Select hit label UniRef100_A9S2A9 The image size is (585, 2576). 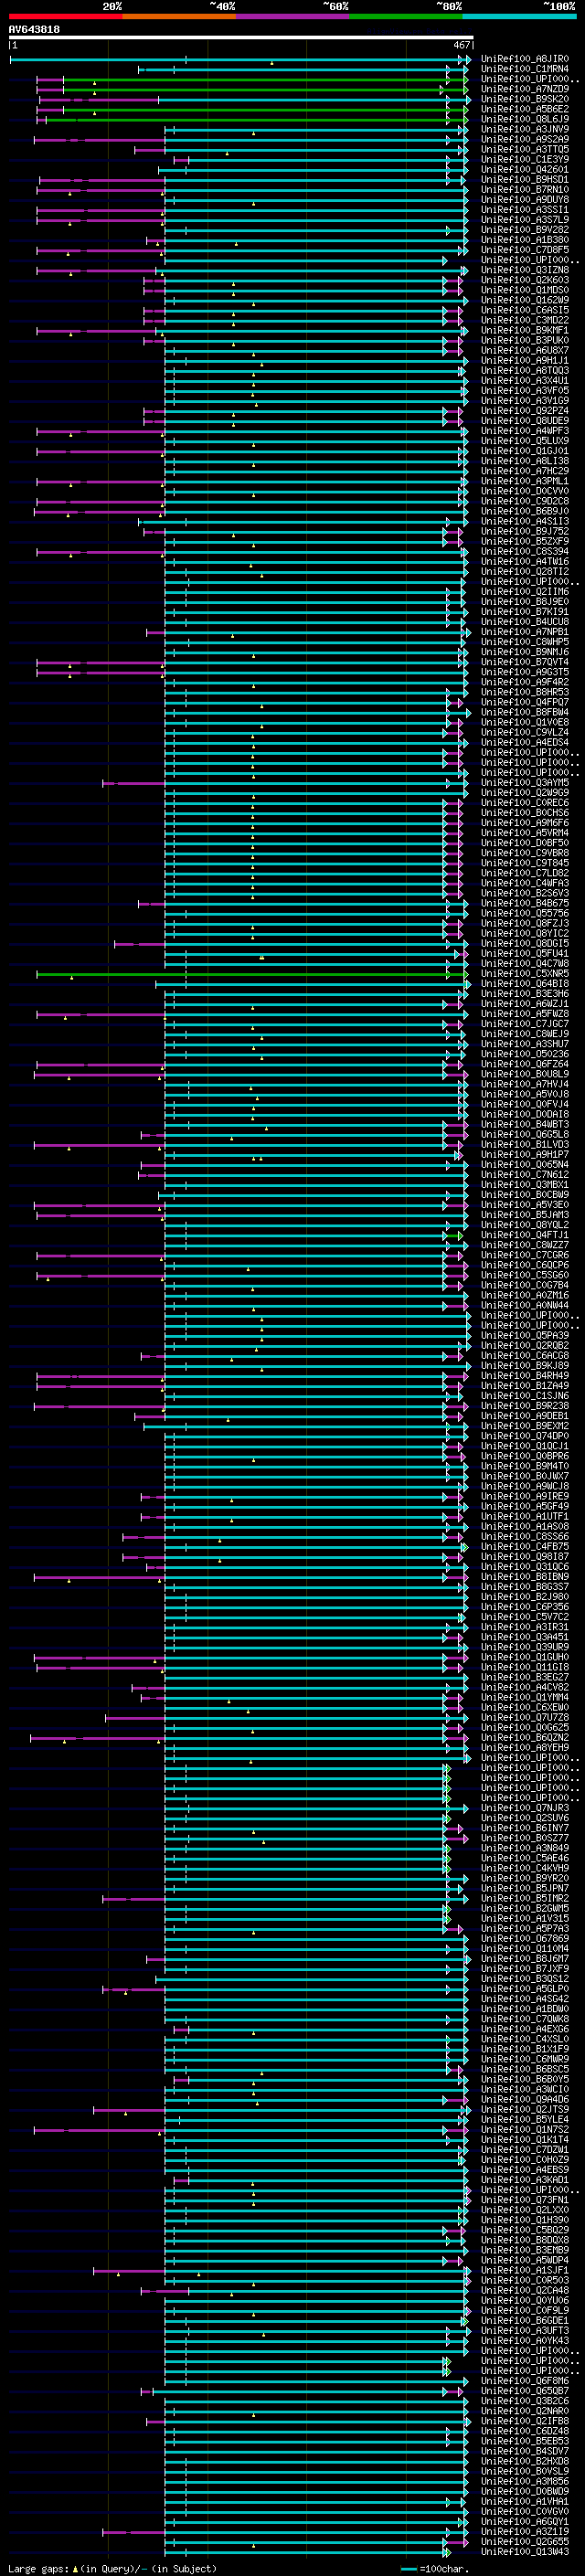point(525,139)
